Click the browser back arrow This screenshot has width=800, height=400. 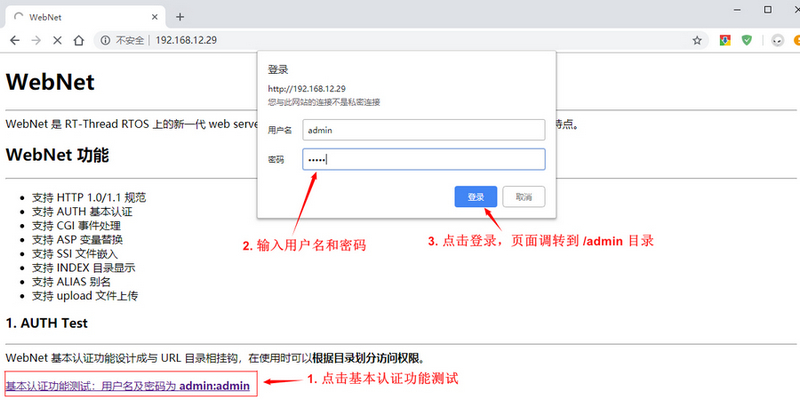(14, 40)
